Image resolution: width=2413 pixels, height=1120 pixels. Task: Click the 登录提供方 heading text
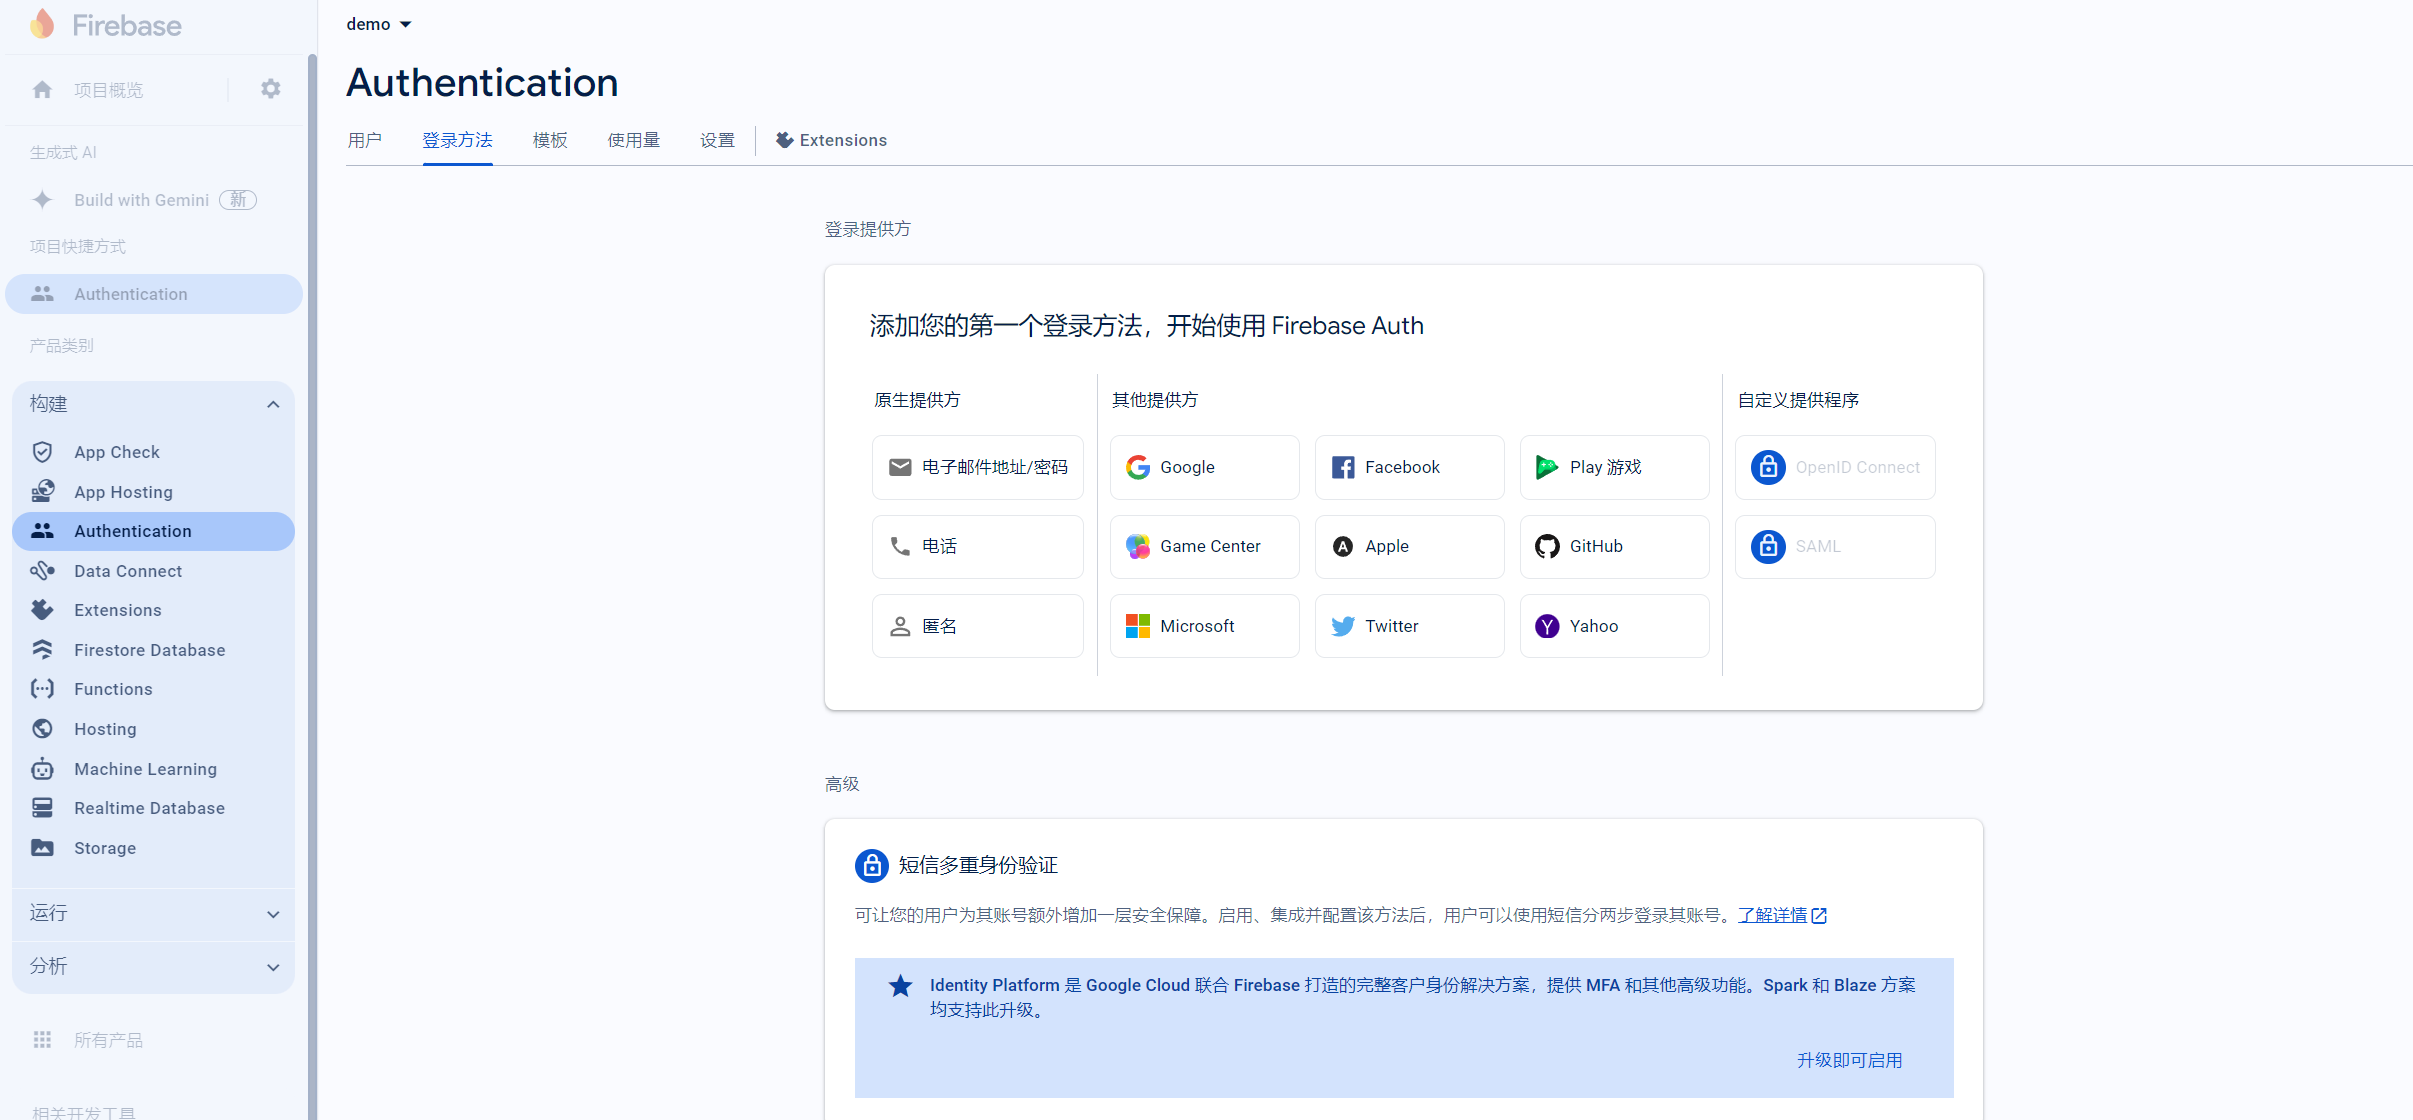tap(867, 229)
